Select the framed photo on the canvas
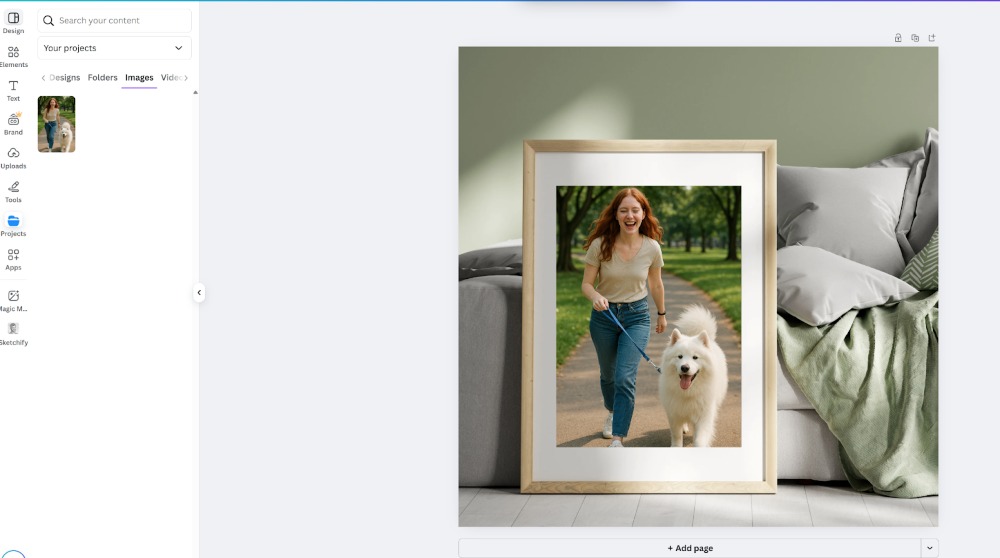The image size is (1000, 558). [x=649, y=316]
